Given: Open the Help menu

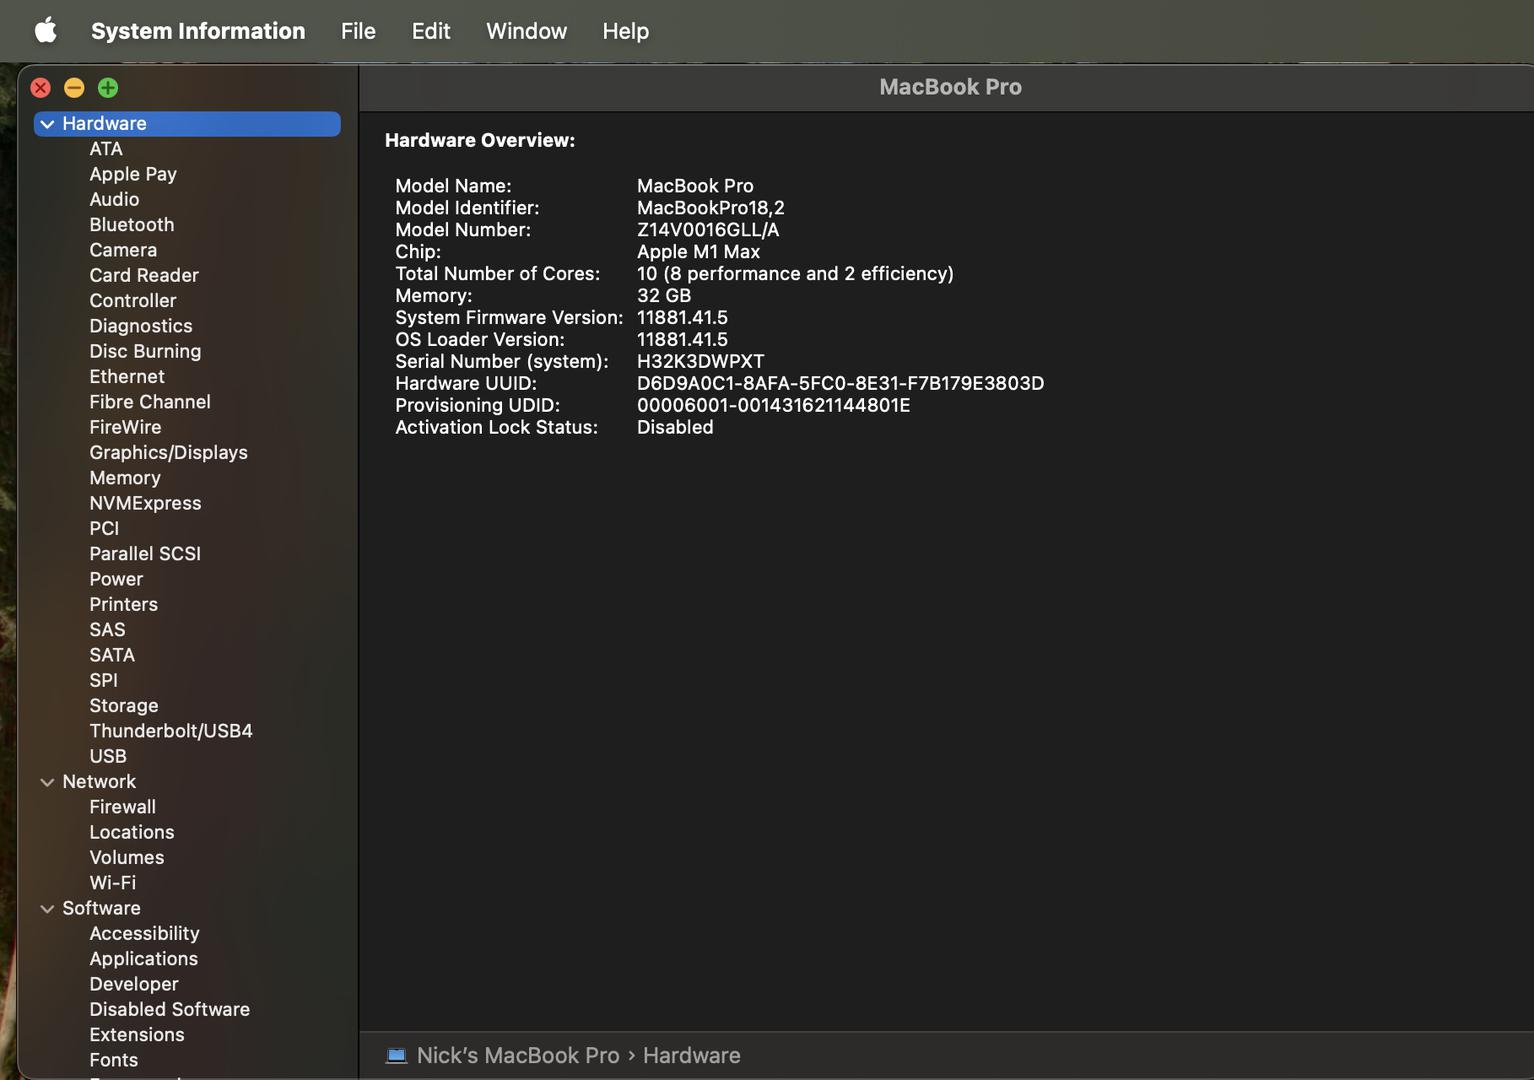Looking at the screenshot, I should pos(625,31).
